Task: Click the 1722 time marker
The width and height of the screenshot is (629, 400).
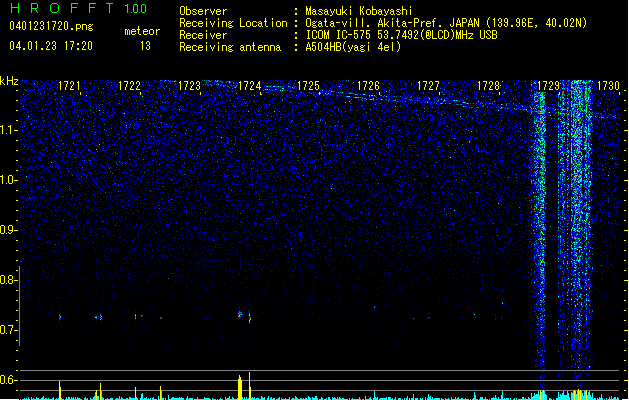Action: 129,85
